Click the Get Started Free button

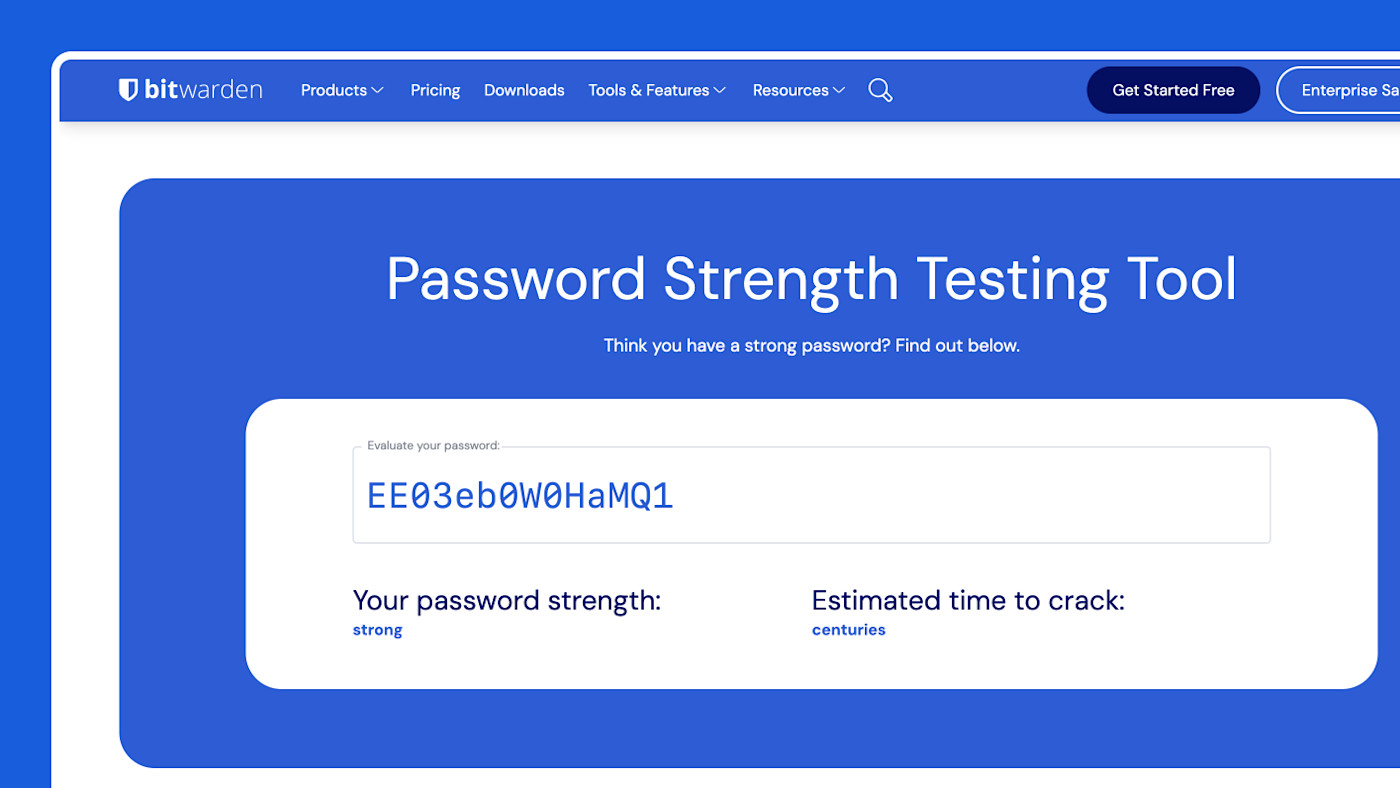1173,90
